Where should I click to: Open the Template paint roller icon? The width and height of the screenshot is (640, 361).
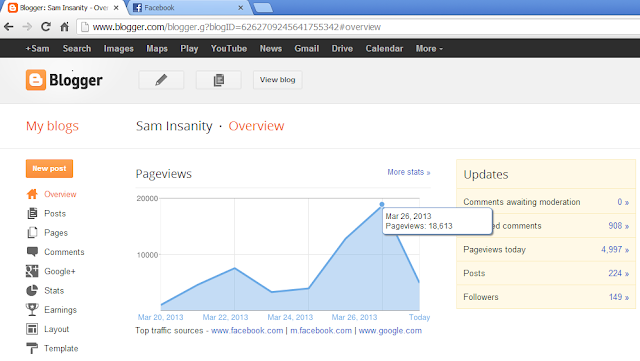pos(32,348)
